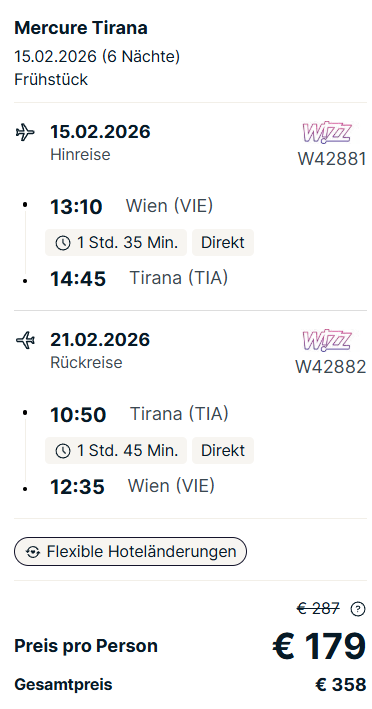Click flight number W42881
This screenshot has height=709, width=372.
pos(332,159)
